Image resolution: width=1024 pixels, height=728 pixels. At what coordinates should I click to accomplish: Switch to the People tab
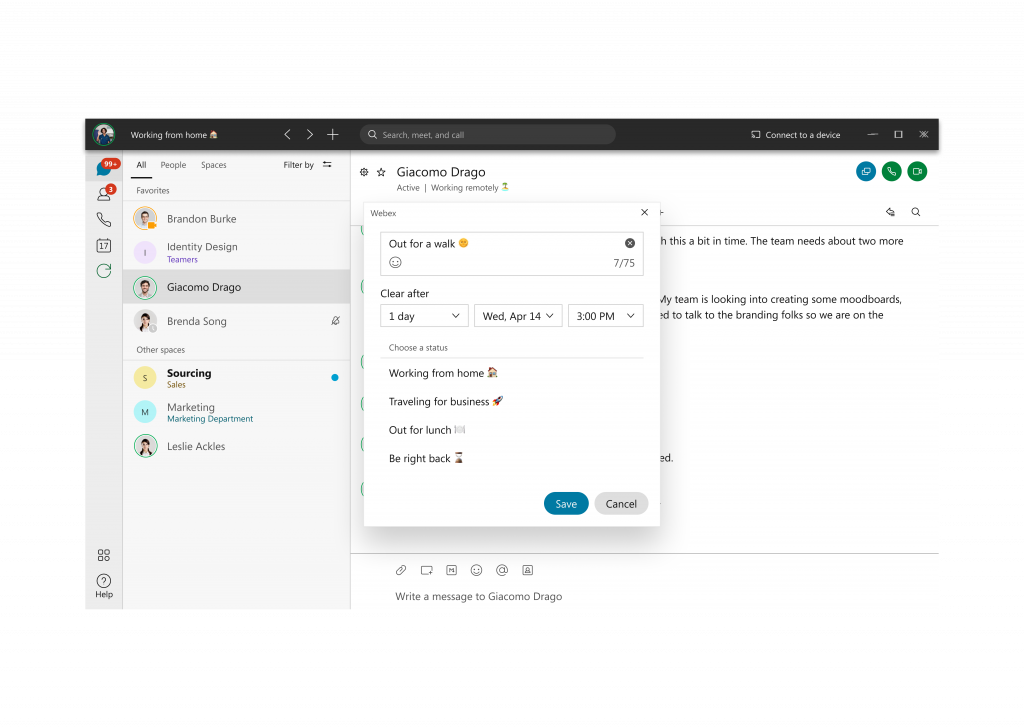point(172,164)
